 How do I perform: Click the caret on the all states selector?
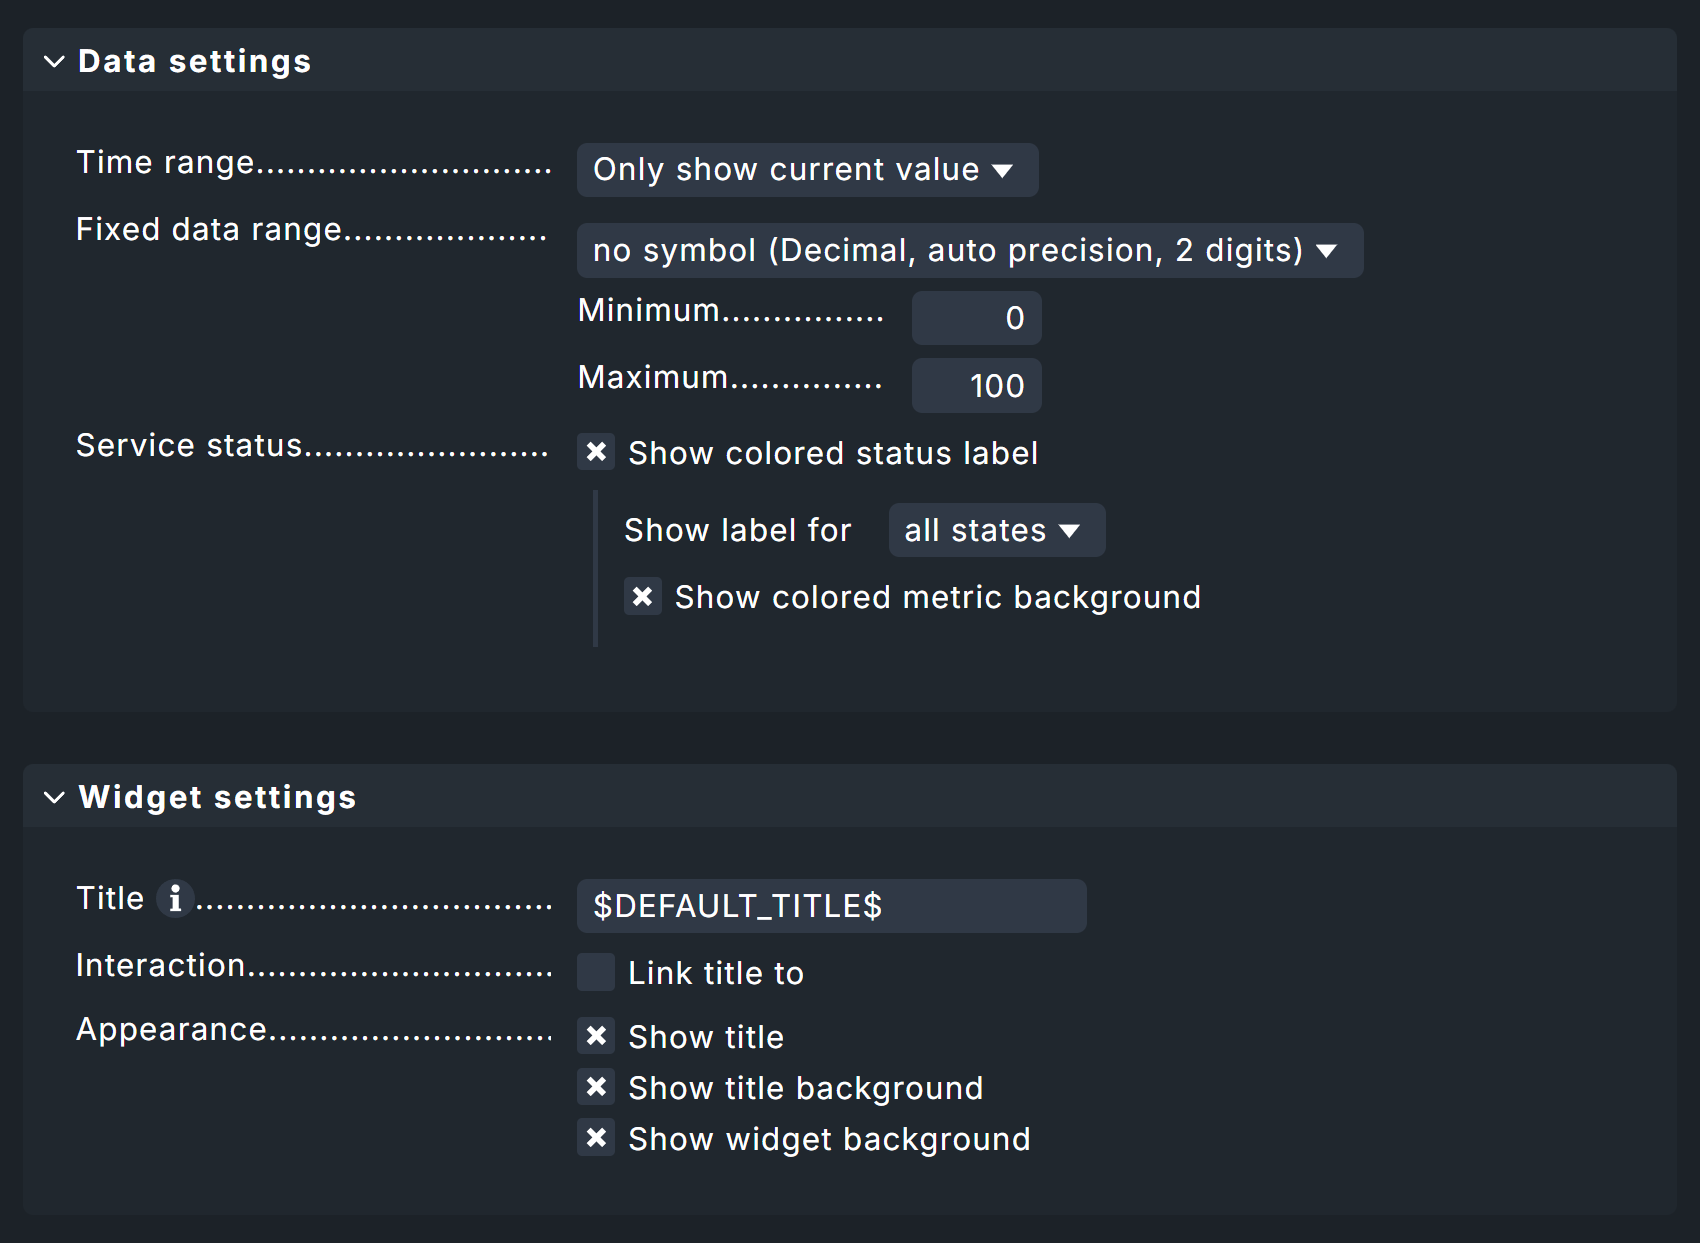[x=1070, y=530]
